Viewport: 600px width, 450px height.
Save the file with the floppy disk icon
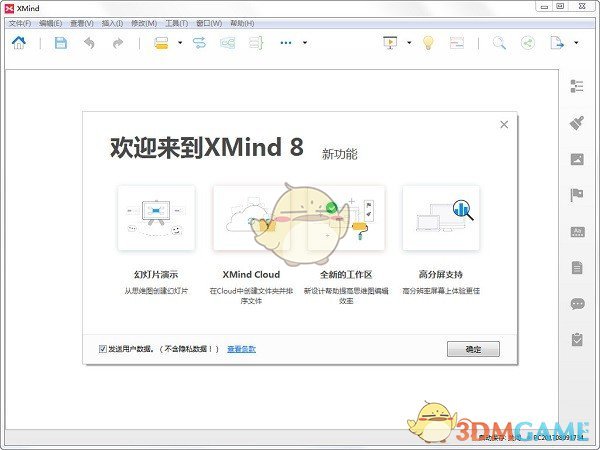(61, 42)
